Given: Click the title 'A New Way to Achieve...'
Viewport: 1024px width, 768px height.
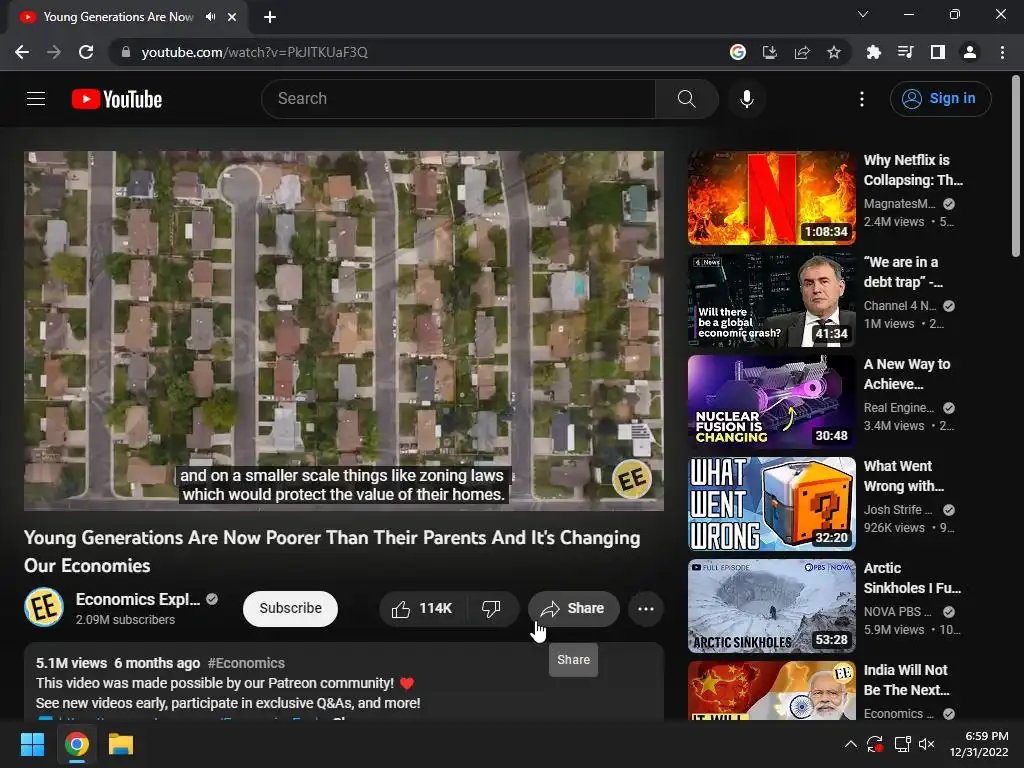Looking at the screenshot, I should [x=907, y=374].
